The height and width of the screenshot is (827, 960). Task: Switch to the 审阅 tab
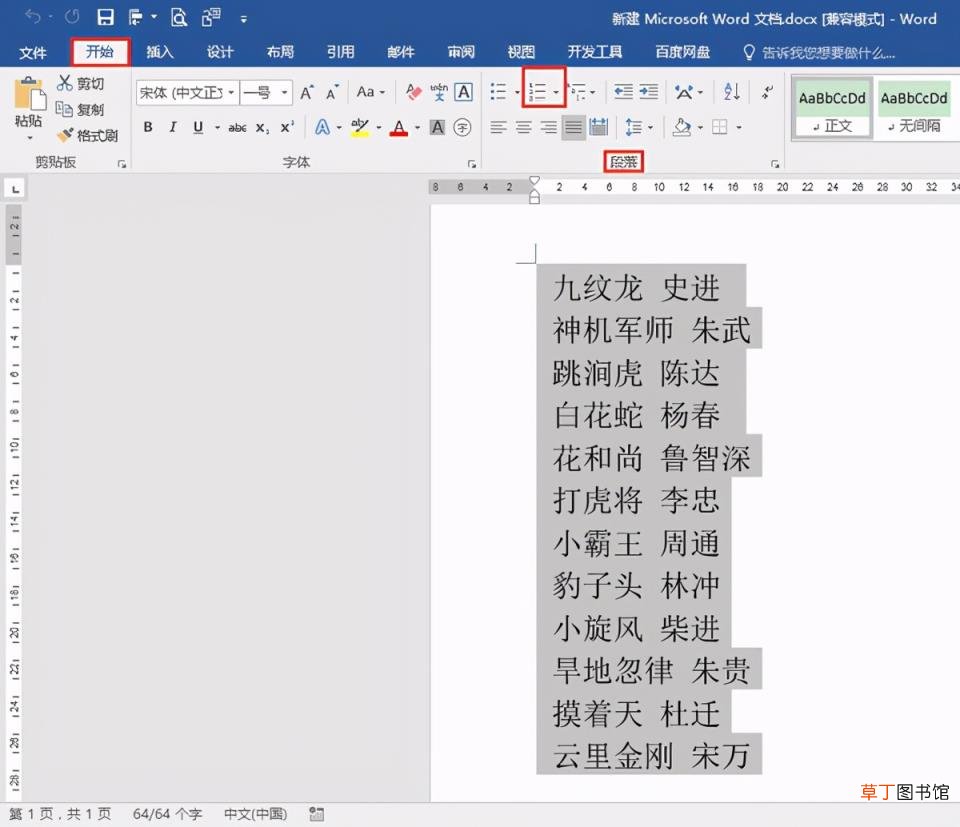461,52
